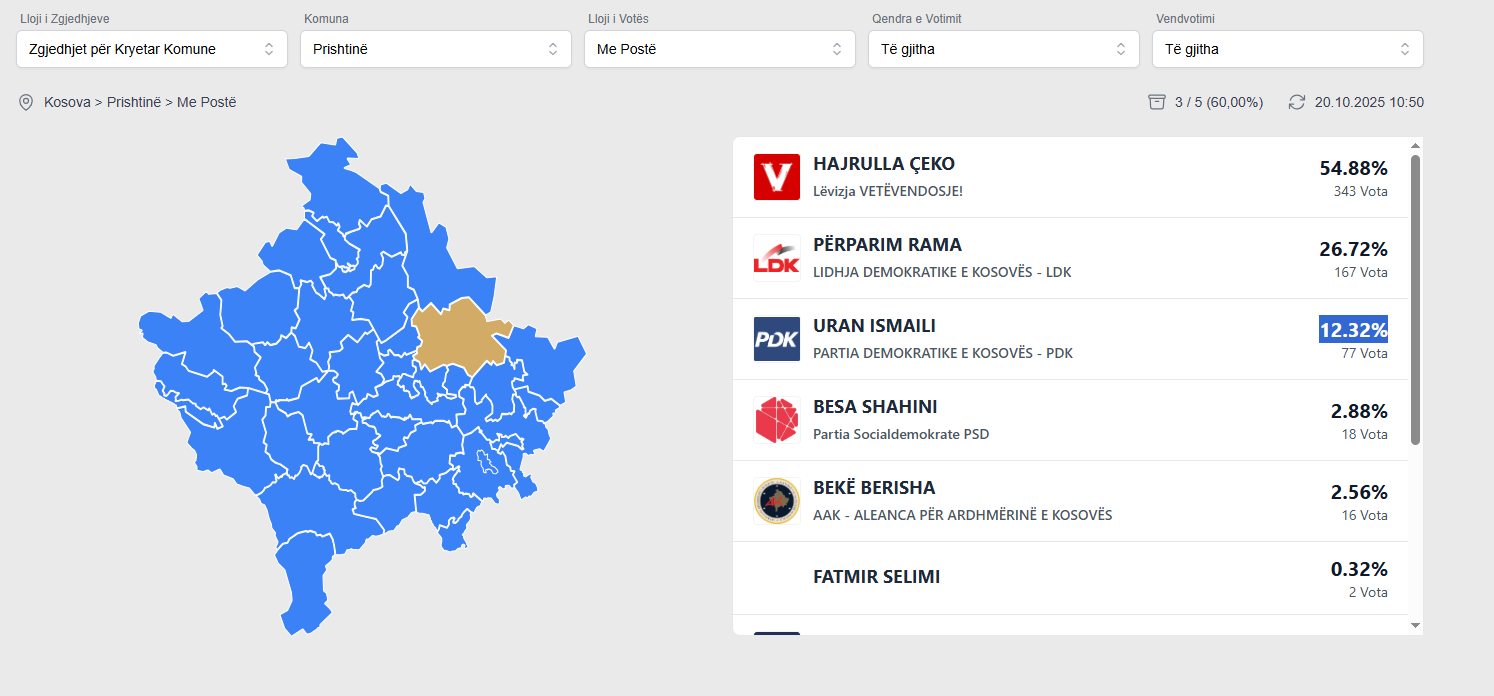Select Hajrulla Çeko candidate row

pyautogui.click(x=1070, y=177)
